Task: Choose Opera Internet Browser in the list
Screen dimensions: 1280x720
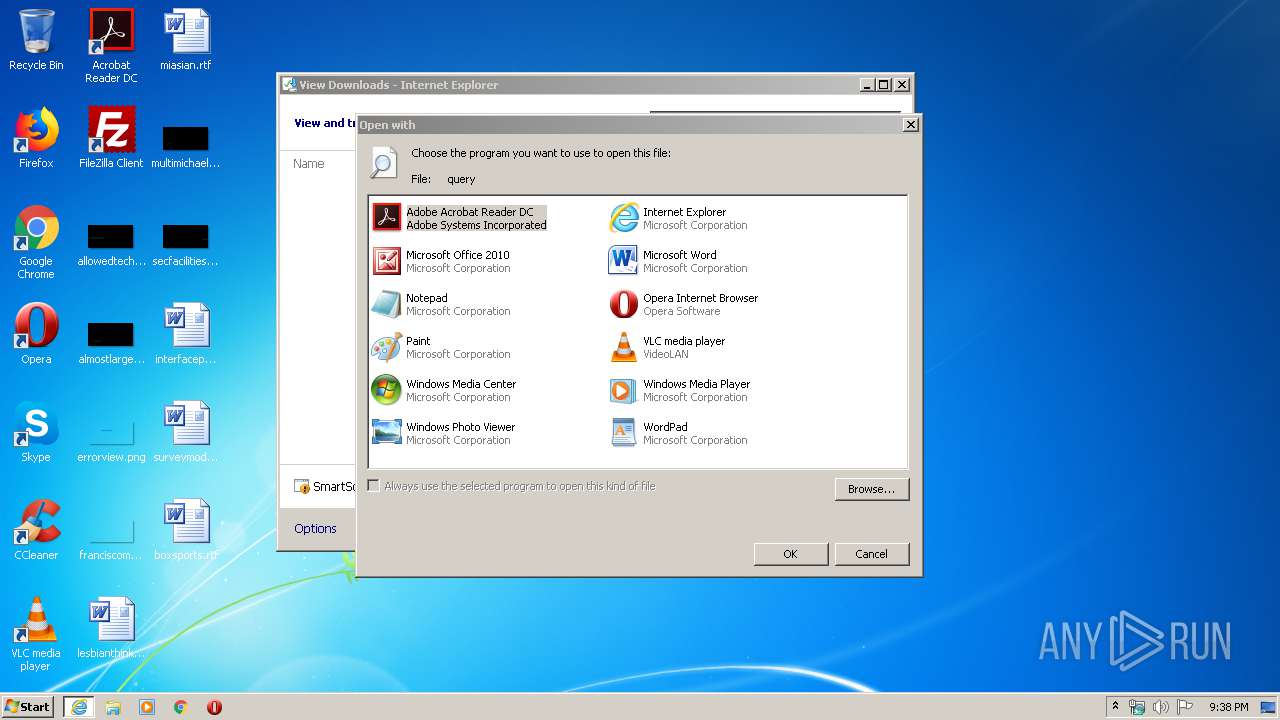Action: click(x=684, y=304)
